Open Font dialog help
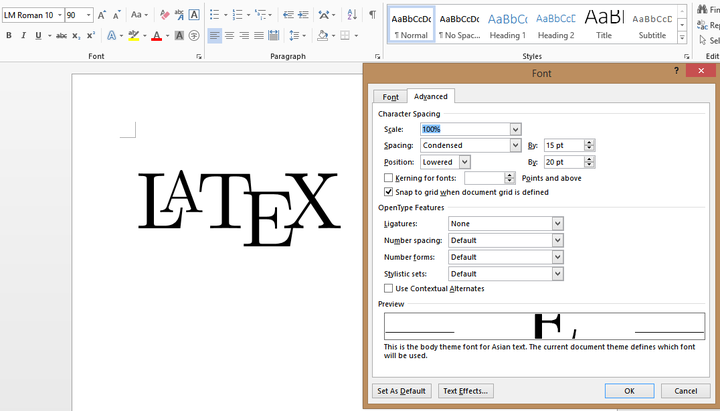Viewport: 720px width, 411px height. pos(676,71)
